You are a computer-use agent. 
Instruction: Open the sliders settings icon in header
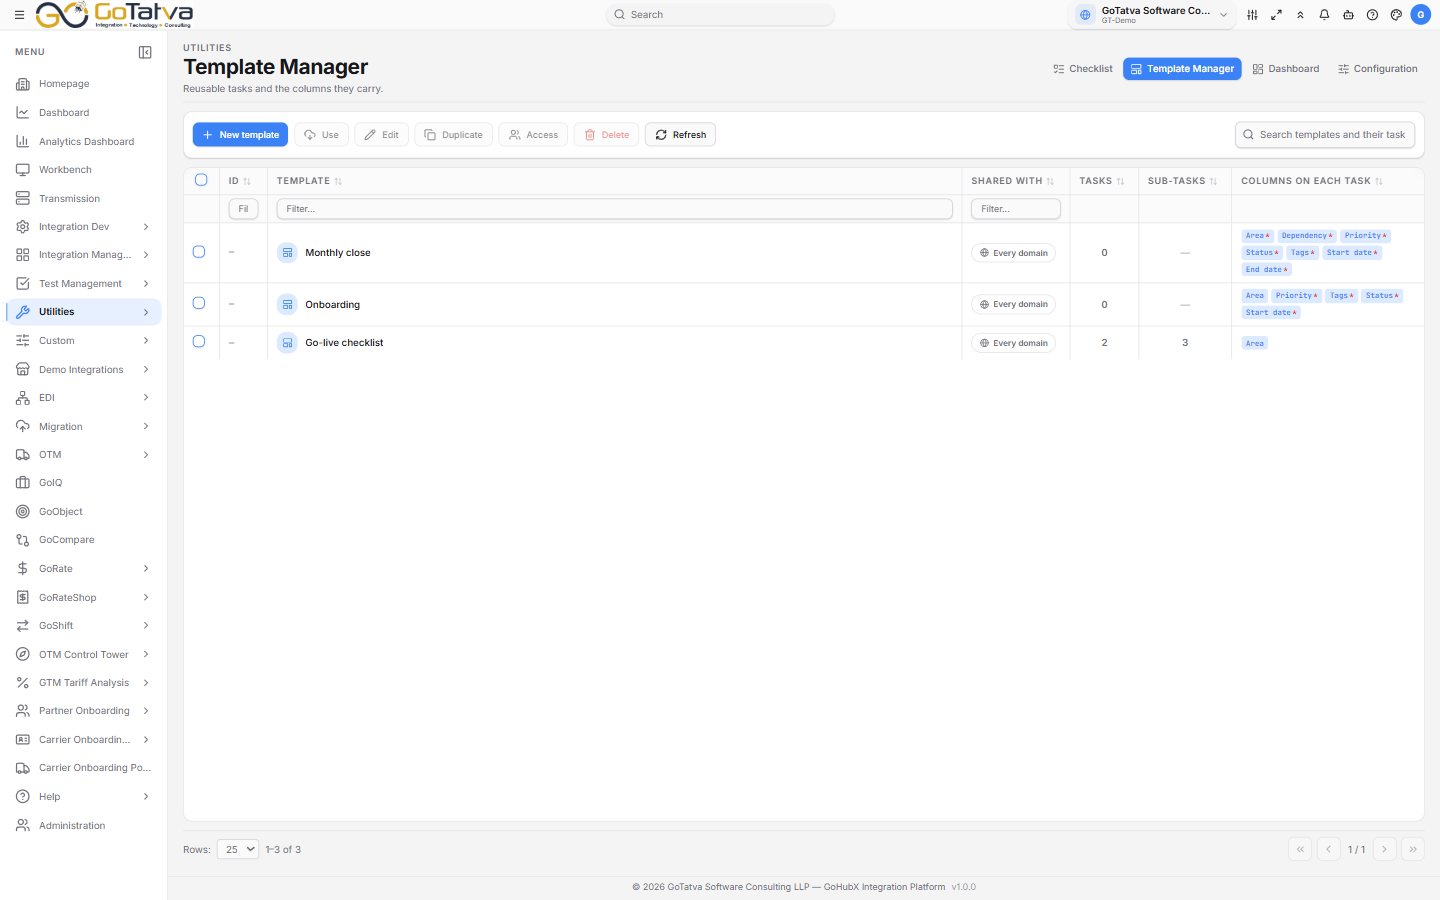tap(1252, 15)
